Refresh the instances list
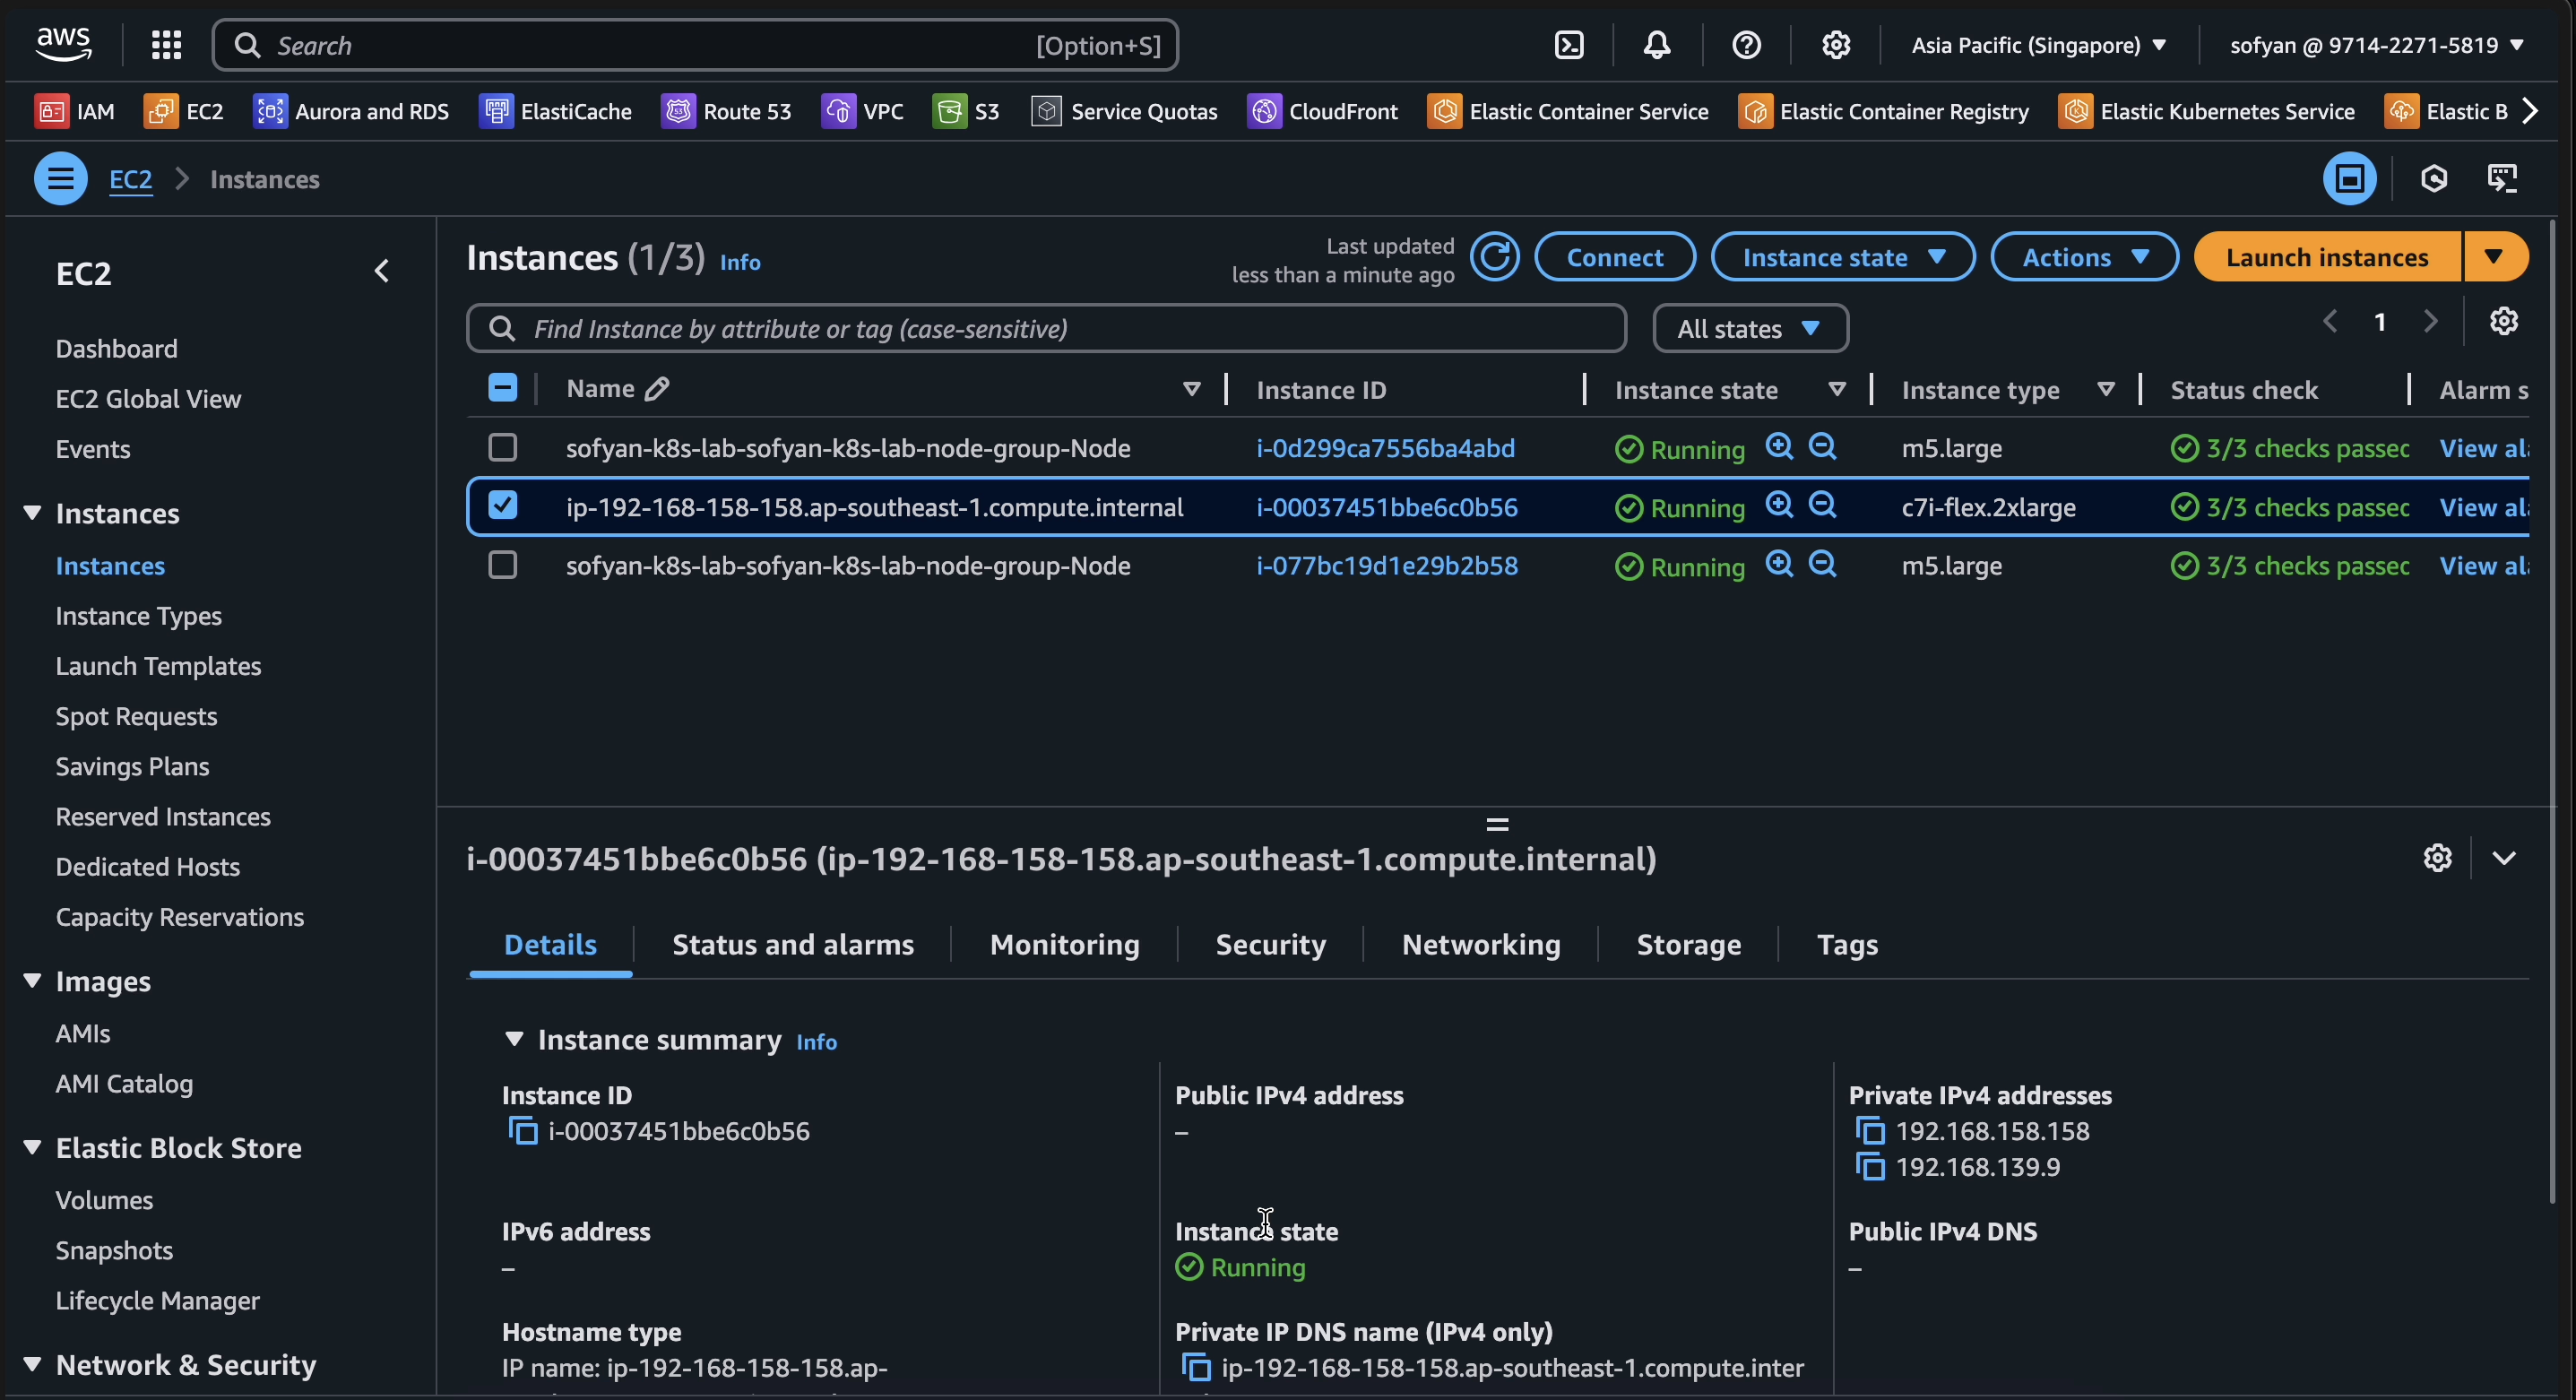Viewport: 2576px width, 1400px height. click(1495, 258)
